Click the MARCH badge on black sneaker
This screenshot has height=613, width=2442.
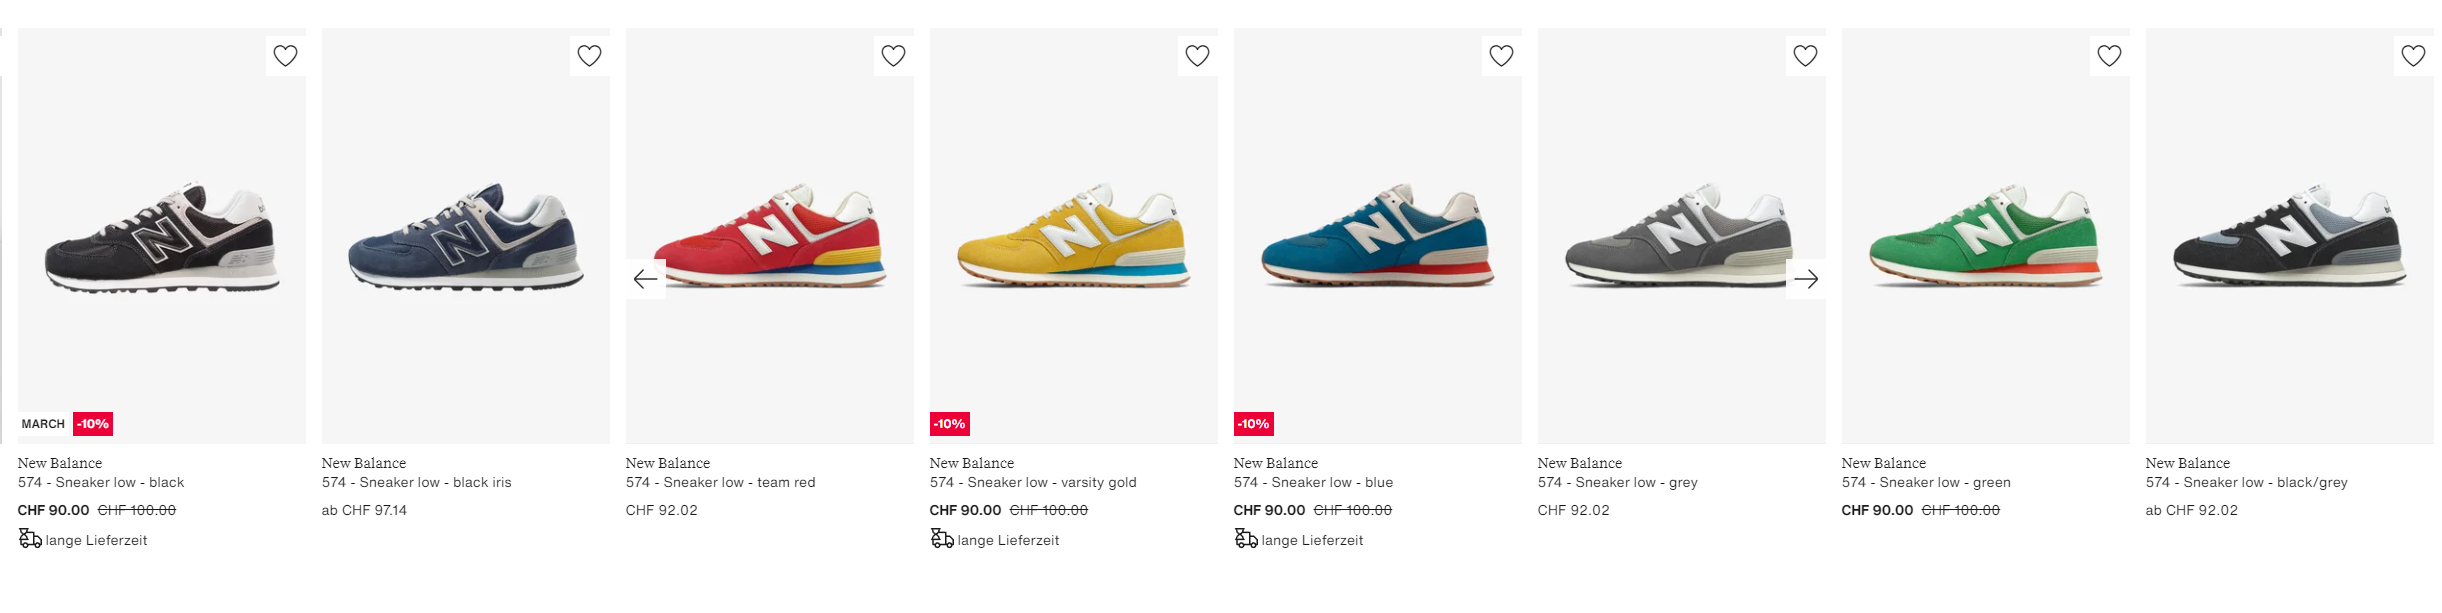point(43,424)
